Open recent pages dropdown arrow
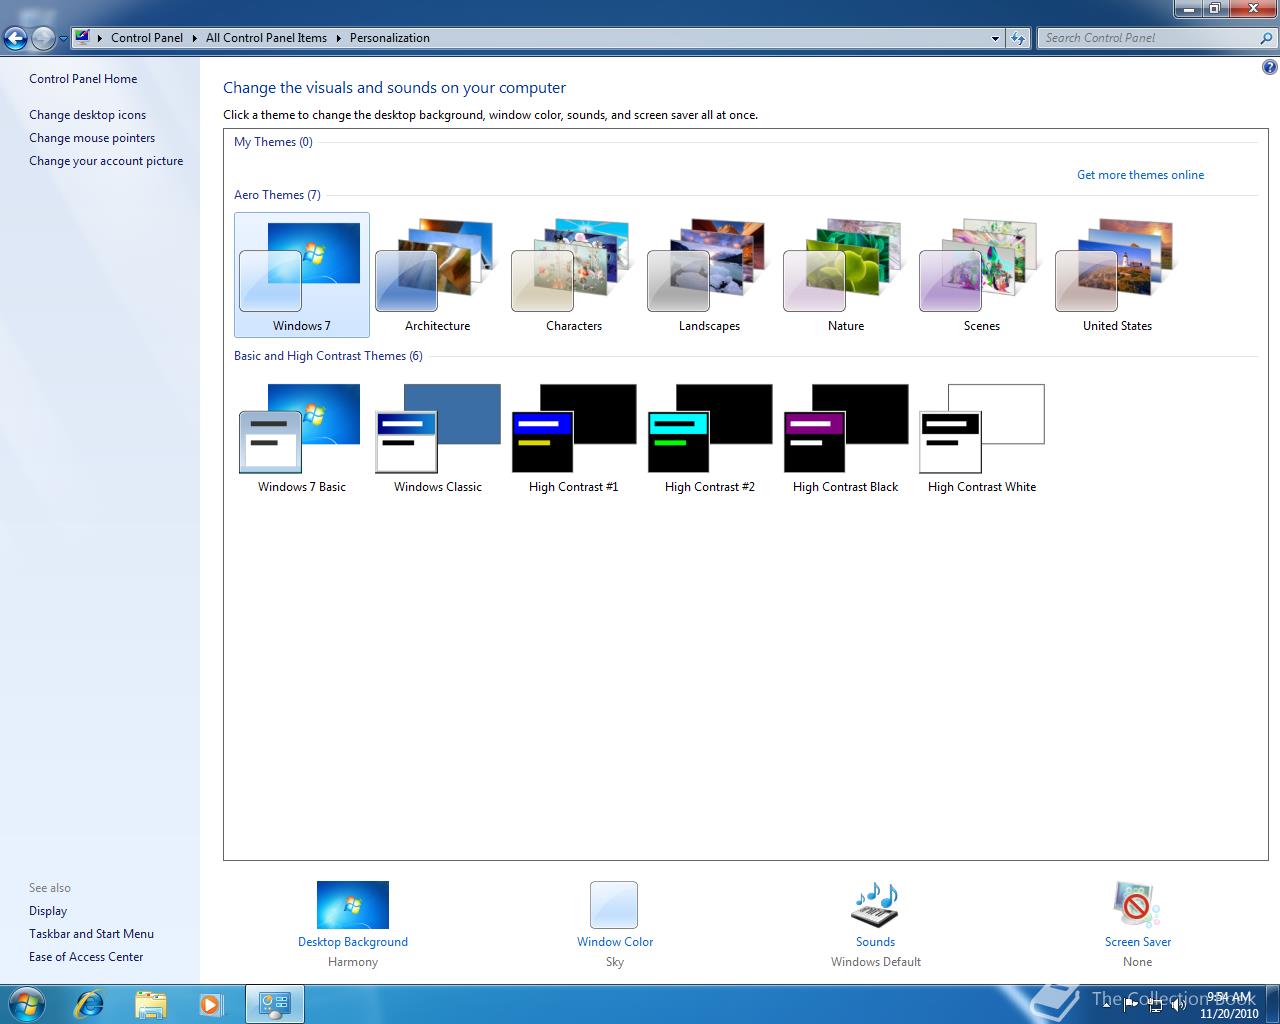The width and height of the screenshot is (1280, 1024). 63,39
